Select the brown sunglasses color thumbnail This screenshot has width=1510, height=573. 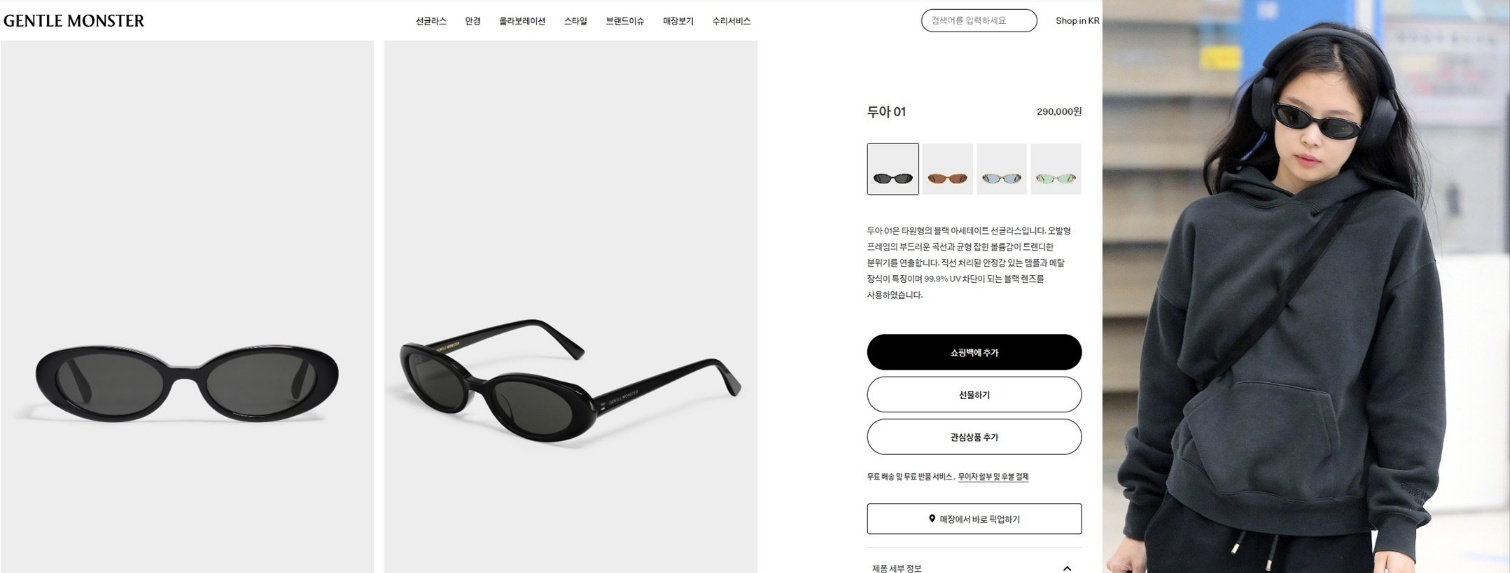947,169
